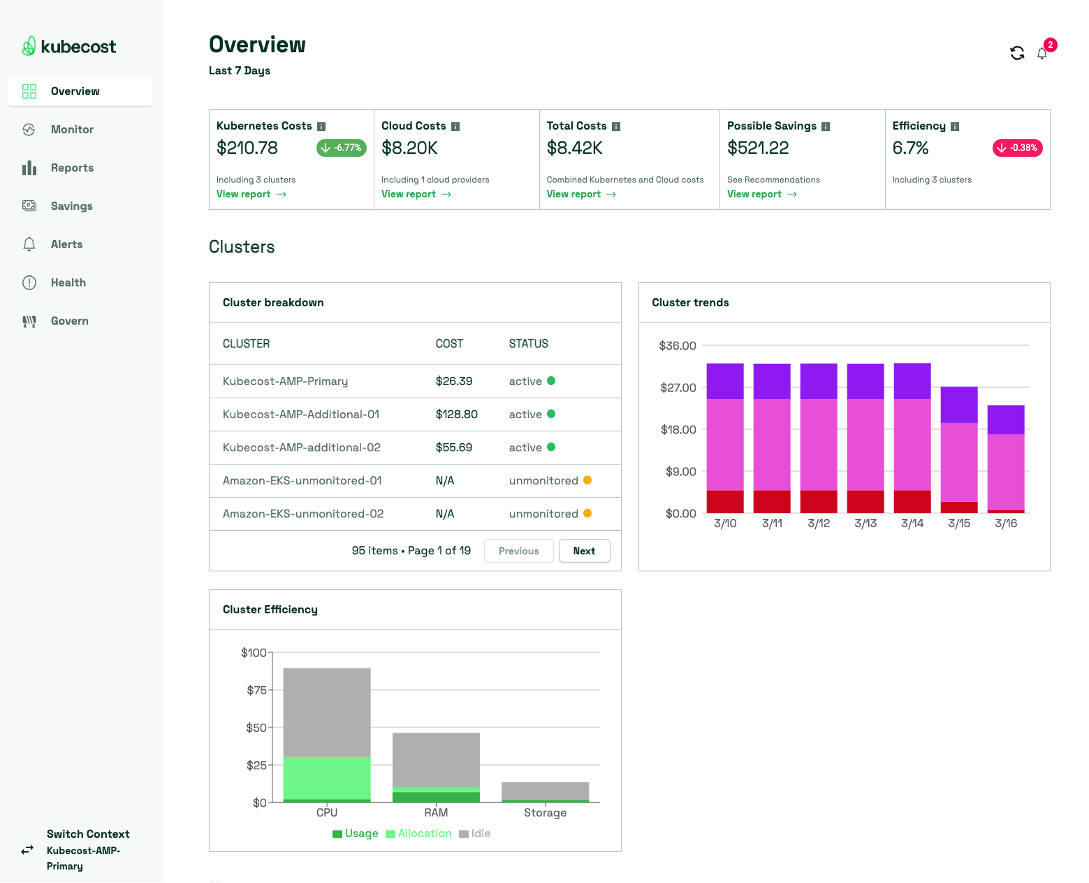Navigate to Savings via its sidebar icon
The height and width of the screenshot is (883, 1089).
point(31,206)
